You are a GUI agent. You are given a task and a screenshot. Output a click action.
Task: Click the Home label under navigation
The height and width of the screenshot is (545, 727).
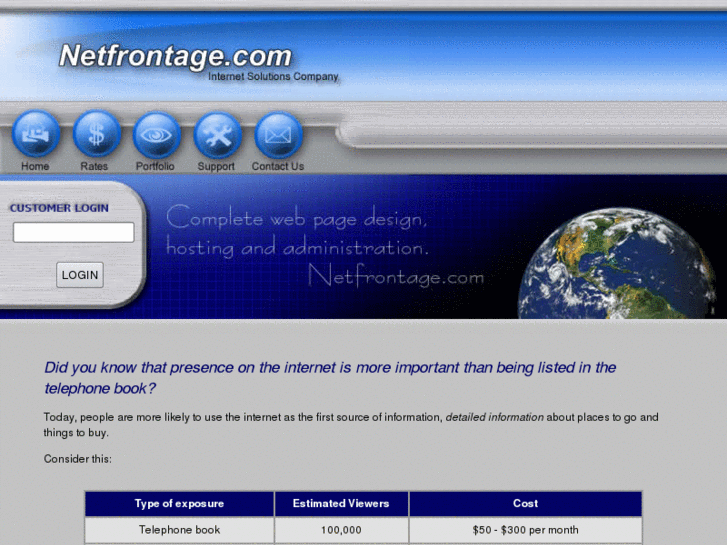pos(35,166)
